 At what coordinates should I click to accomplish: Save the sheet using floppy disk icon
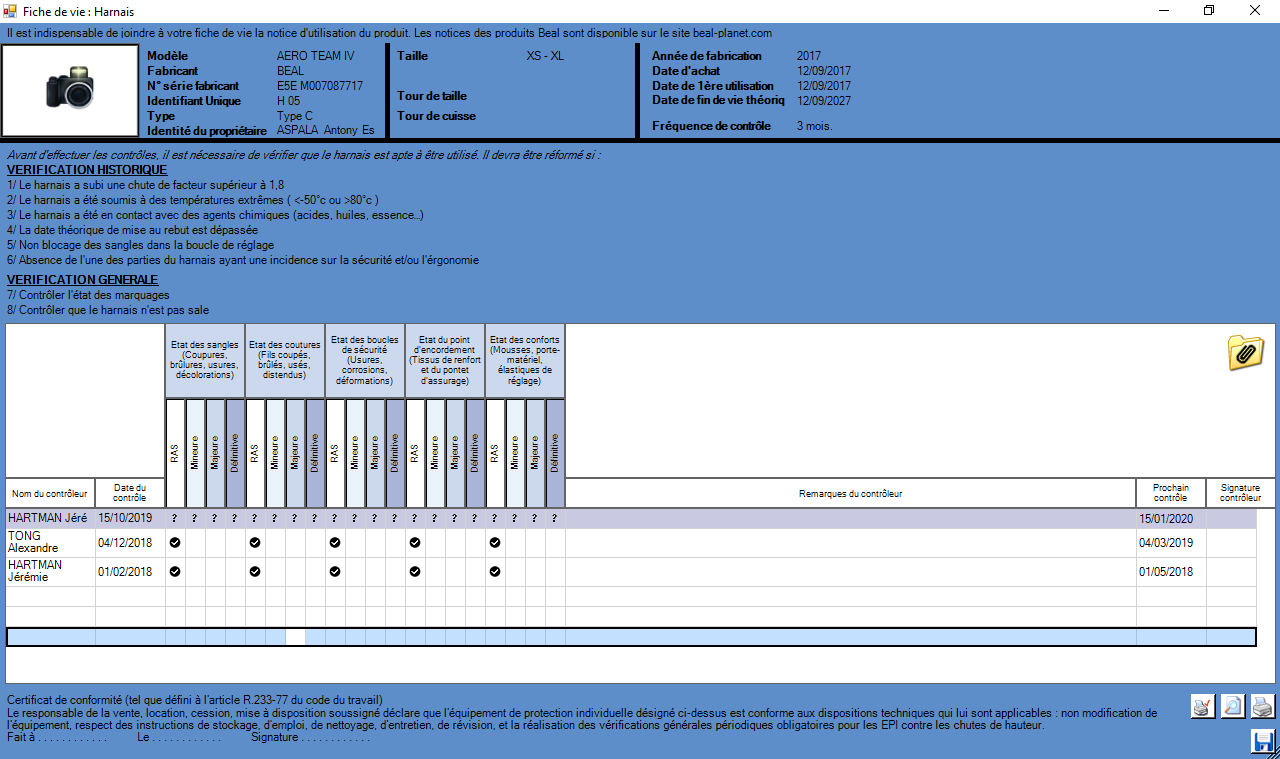pyautogui.click(x=1263, y=741)
